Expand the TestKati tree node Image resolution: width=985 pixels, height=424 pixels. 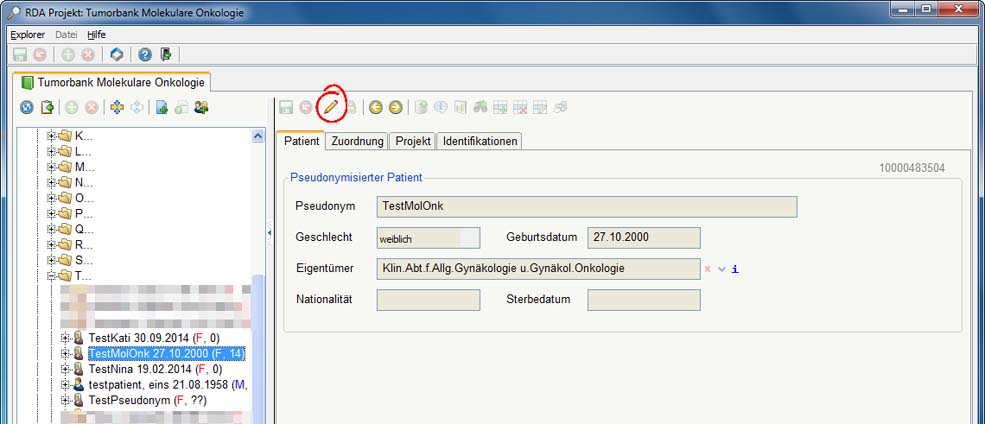tap(65, 339)
